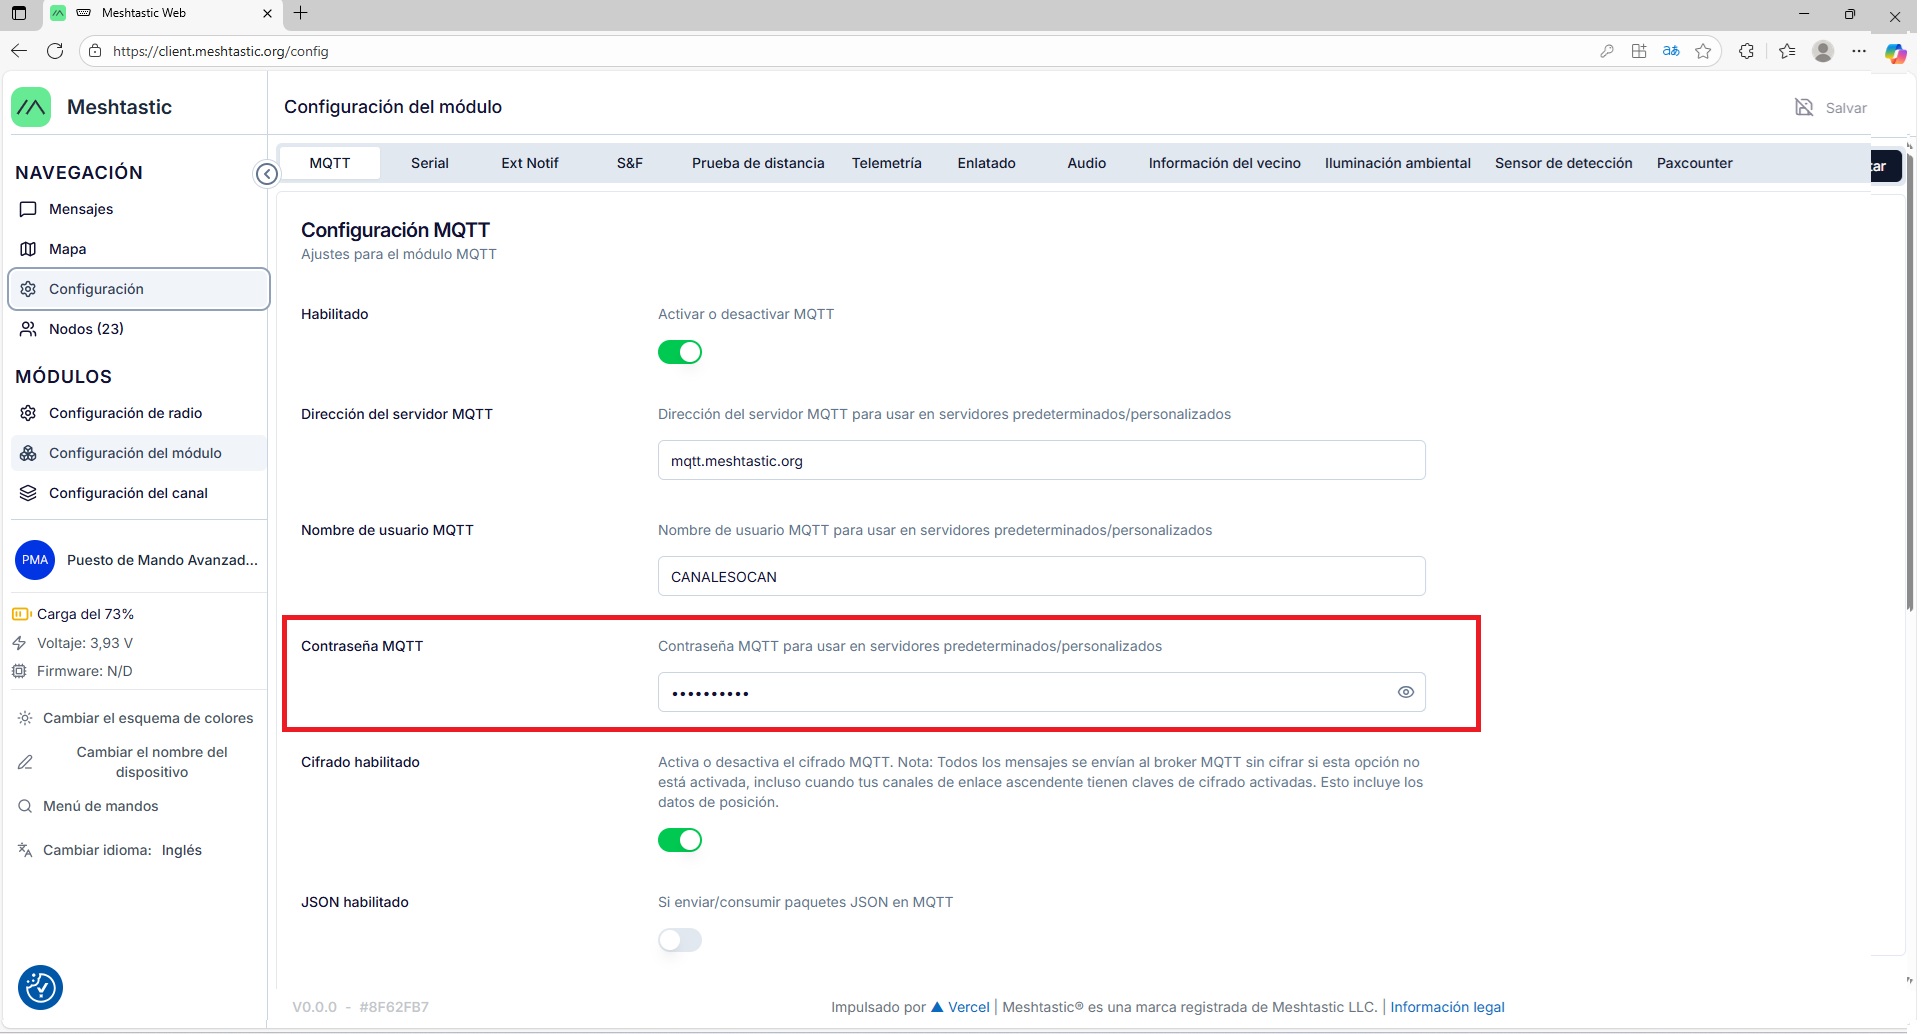Open the Mapa page
The image size is (1921, 1034).
point(67,249)
